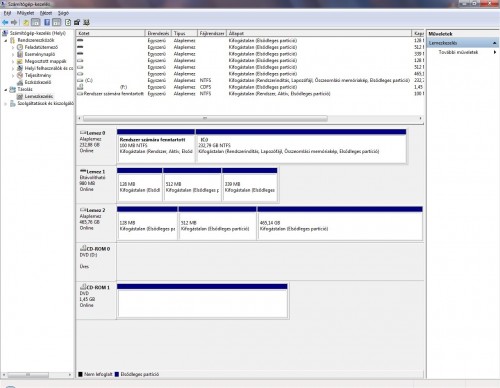Select Lemez 0 Rendszer számára fenntartott partition
Image resolution: width=500 pixels, height=388 pixels.
pos(156,146)
